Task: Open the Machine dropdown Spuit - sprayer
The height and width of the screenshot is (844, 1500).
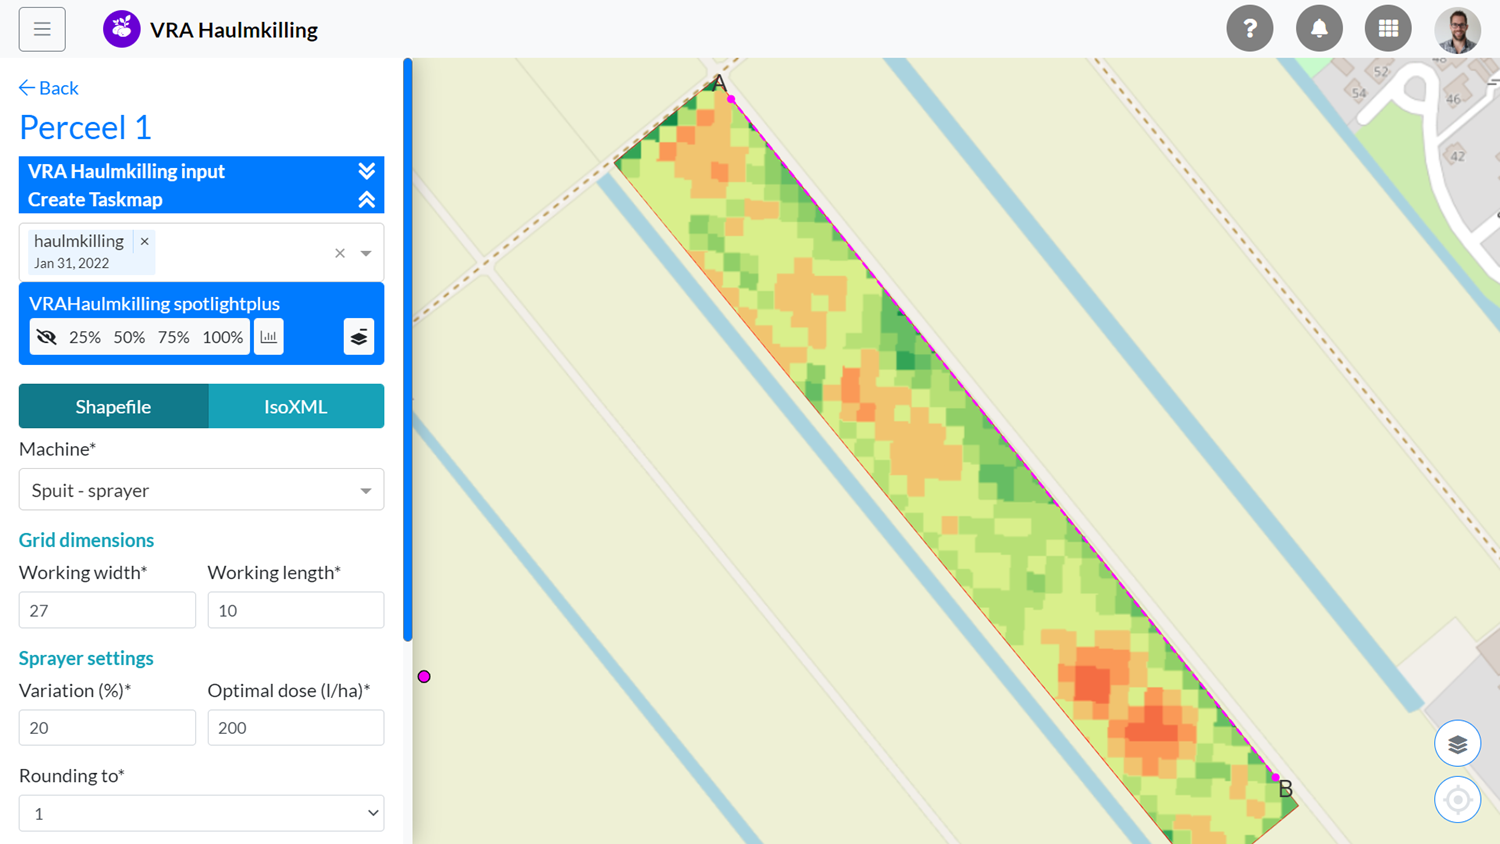Action: coord(201,490)
